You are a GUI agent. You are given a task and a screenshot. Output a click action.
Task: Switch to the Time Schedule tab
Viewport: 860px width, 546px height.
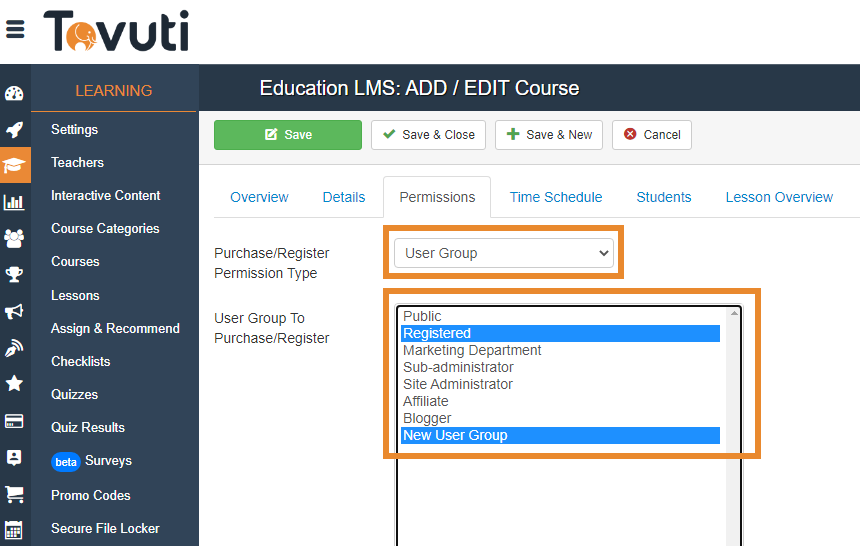click(556, 197)
